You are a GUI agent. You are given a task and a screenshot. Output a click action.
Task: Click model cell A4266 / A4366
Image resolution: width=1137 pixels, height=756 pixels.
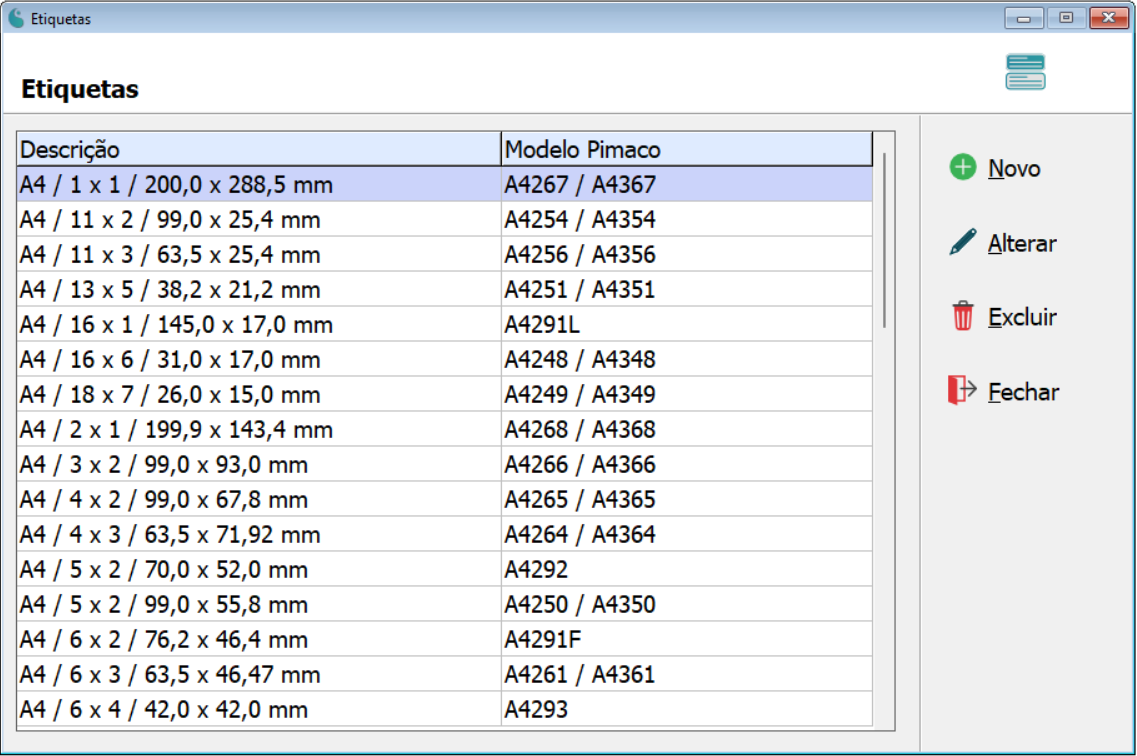pos(687,464)
